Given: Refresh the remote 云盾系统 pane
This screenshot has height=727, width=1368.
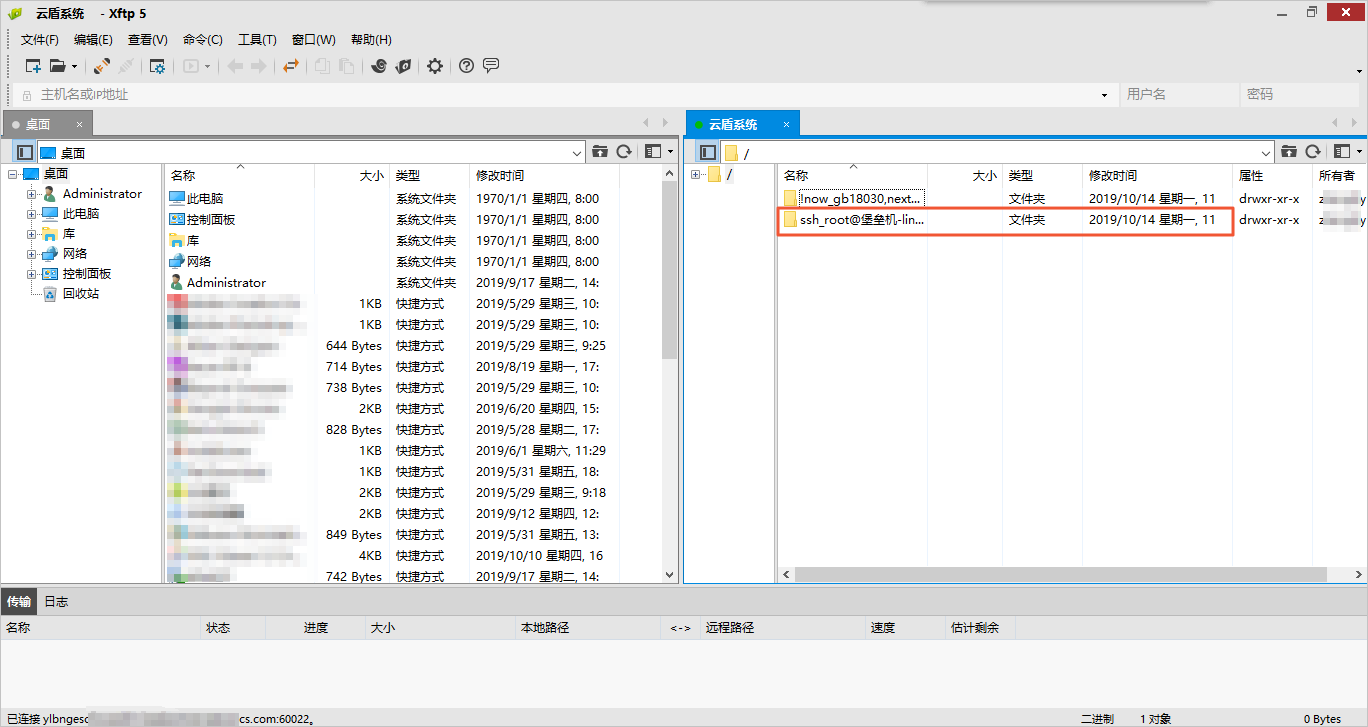Looking at the screenshot, I should coord(1313,152).
